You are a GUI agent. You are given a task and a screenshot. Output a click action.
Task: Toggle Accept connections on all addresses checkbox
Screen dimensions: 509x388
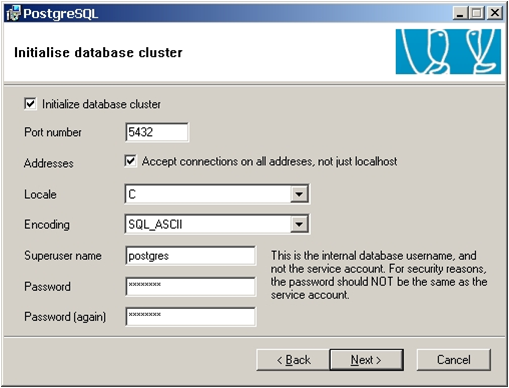click(130, 161)
